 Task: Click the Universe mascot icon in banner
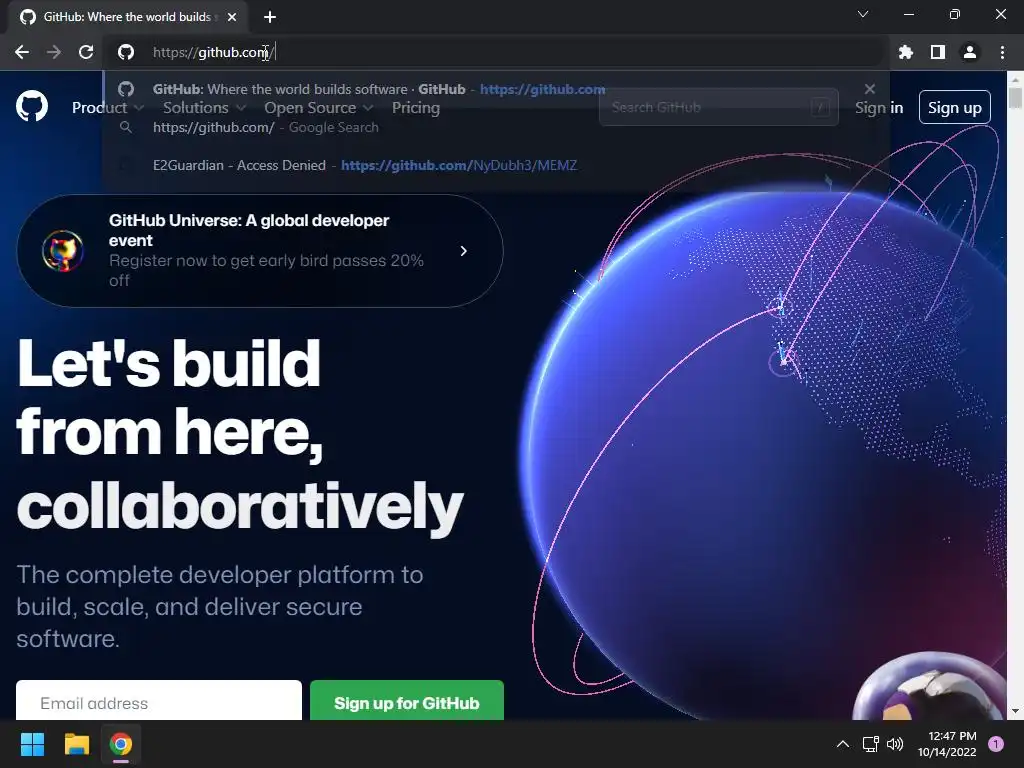click(63, 251)
